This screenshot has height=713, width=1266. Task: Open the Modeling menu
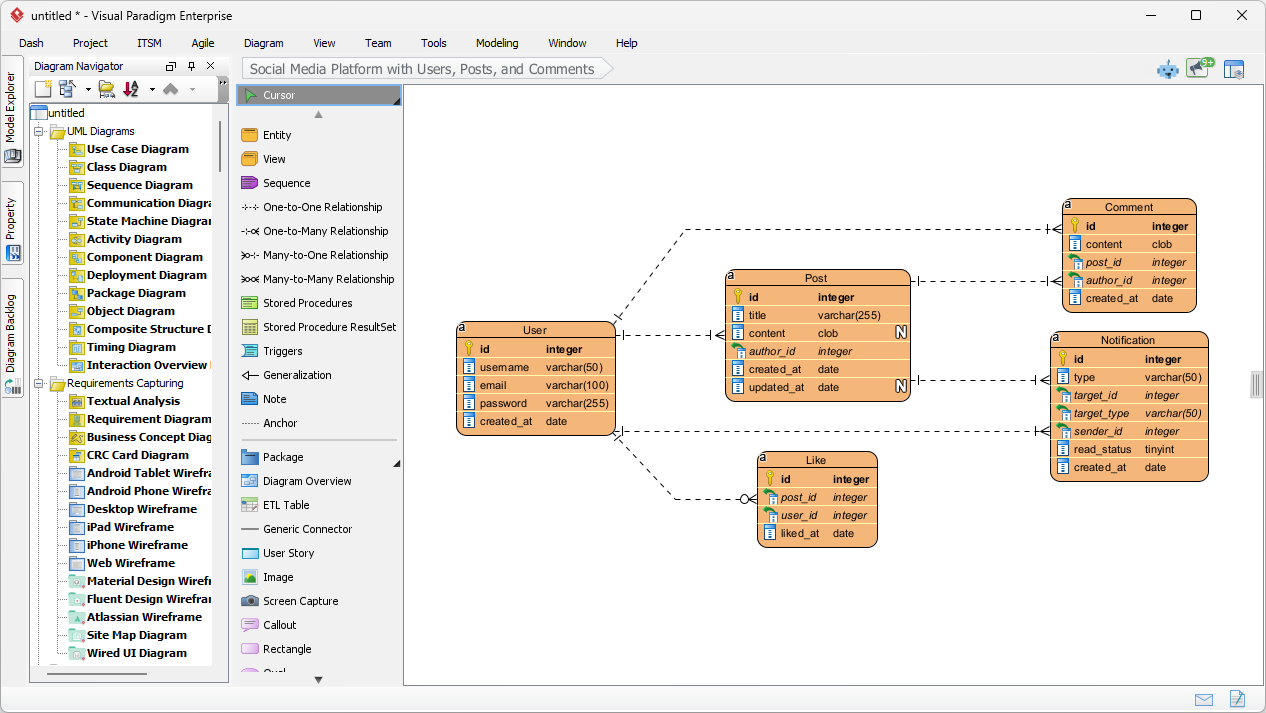(496, 43)
